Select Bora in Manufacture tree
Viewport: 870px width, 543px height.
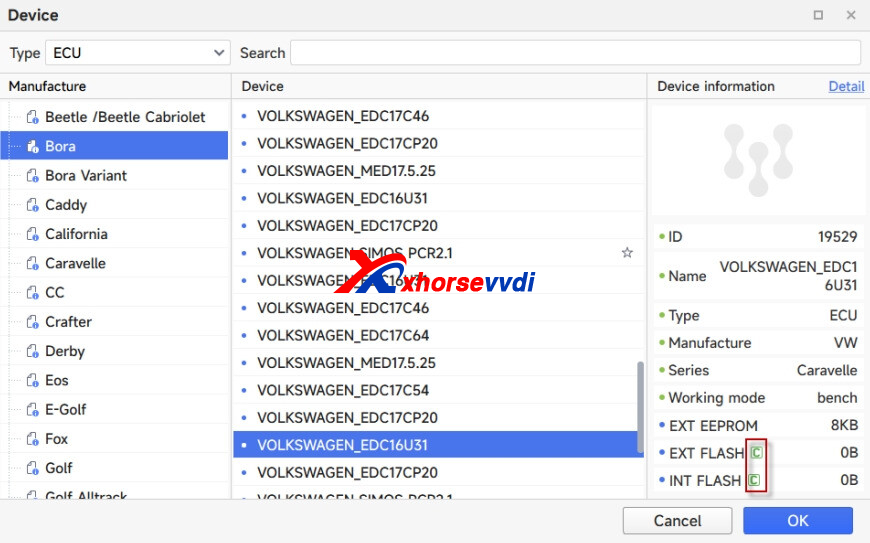click(x=114, y=146)
